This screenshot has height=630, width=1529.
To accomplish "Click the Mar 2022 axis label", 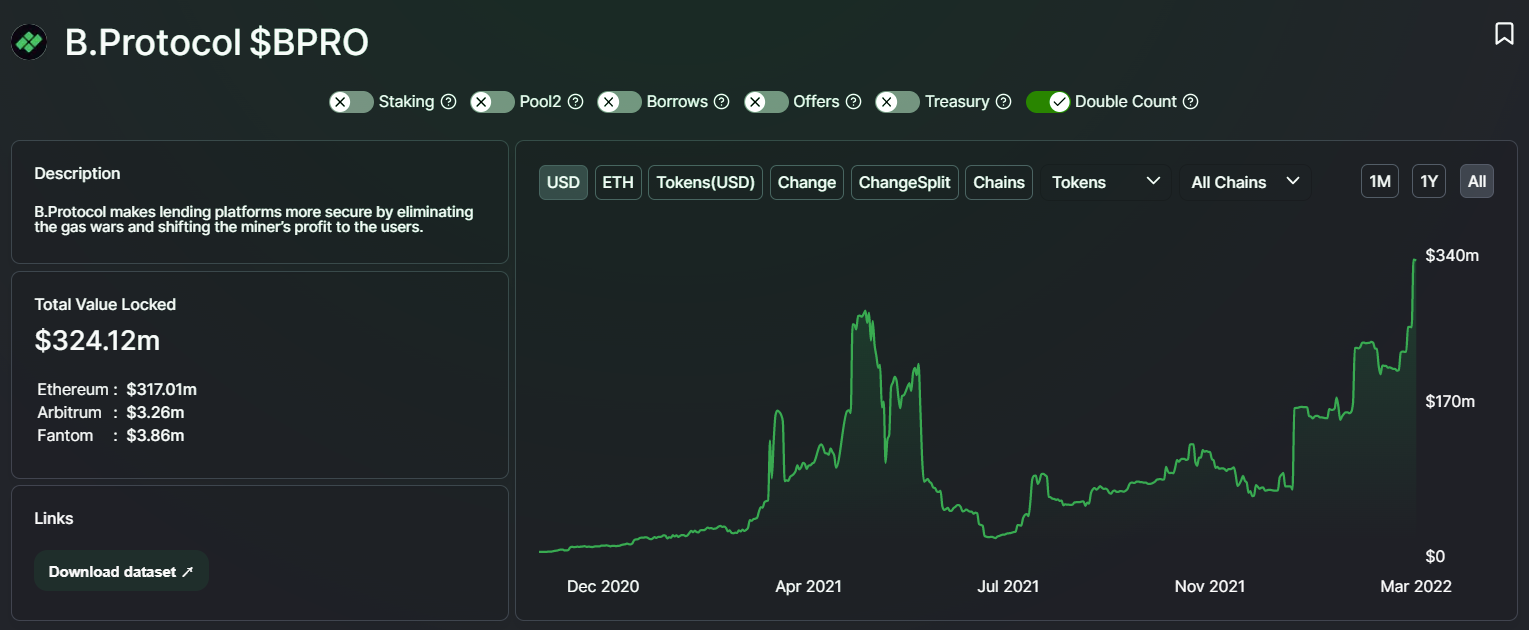I will (1415, 586).
